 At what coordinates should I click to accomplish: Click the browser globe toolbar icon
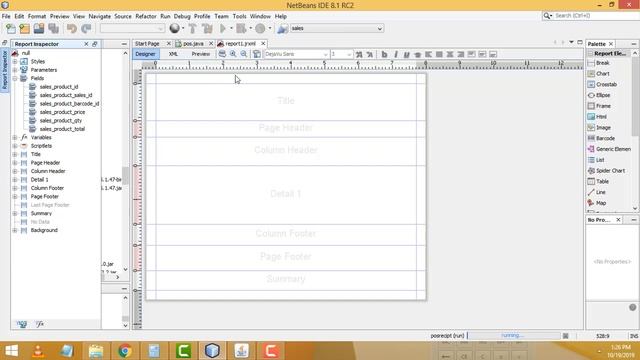tap(175, 28)
